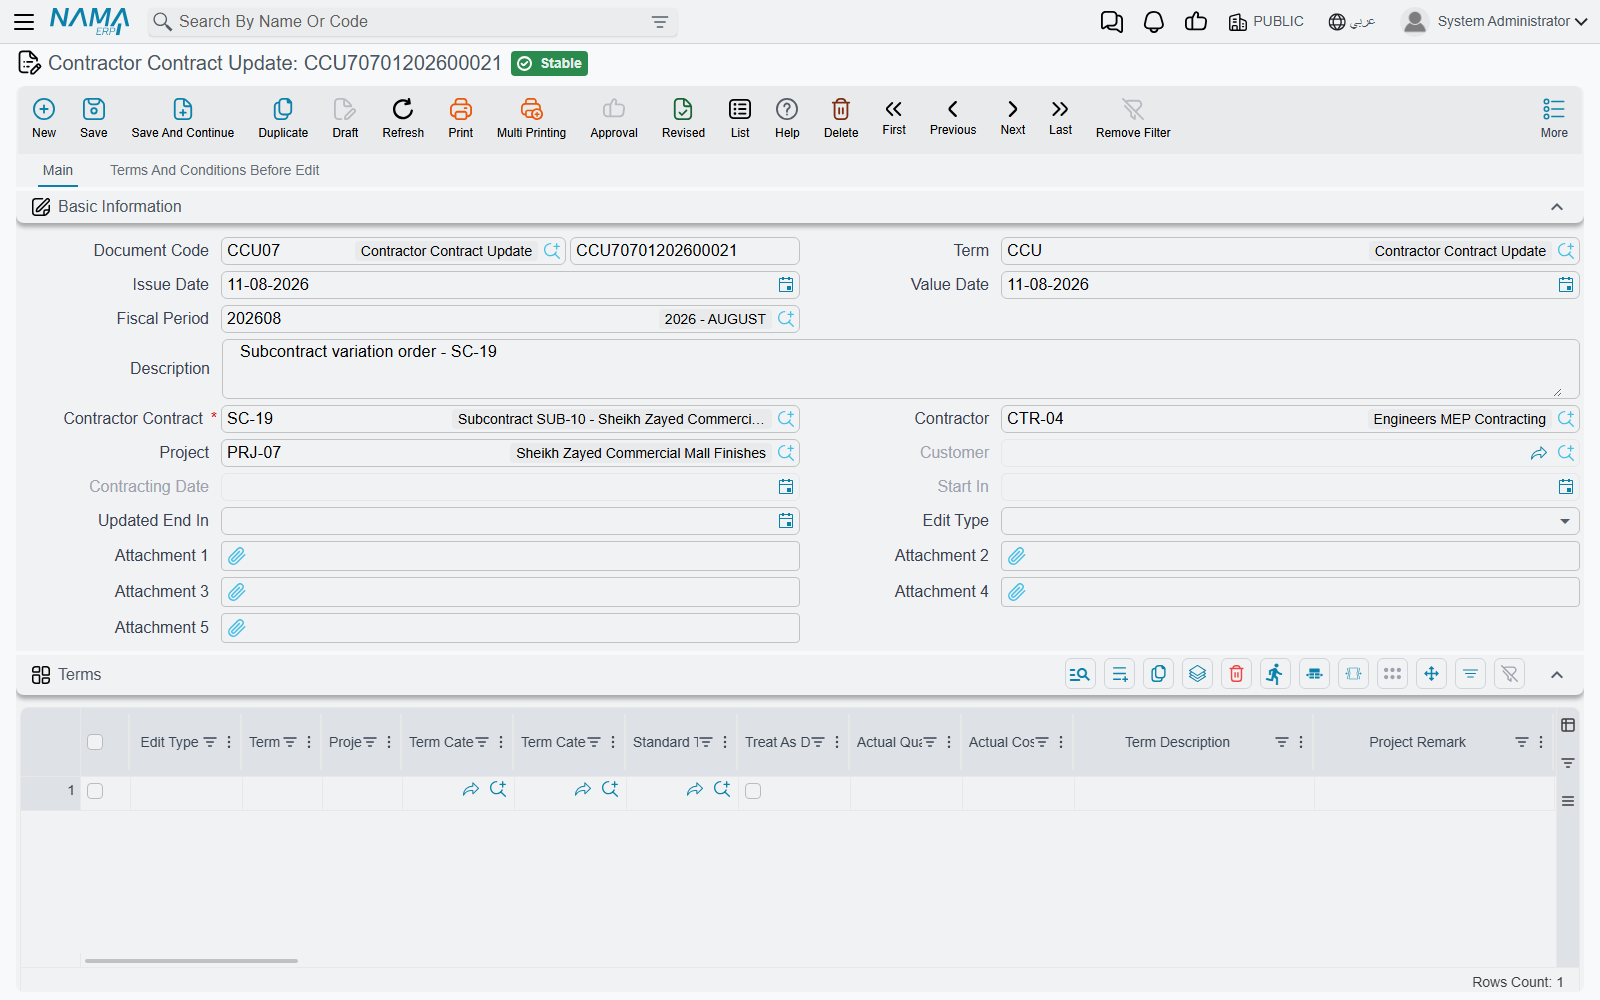
Task: Click into the Description text area
Action: pyautogui.click(x=900, y=369)
